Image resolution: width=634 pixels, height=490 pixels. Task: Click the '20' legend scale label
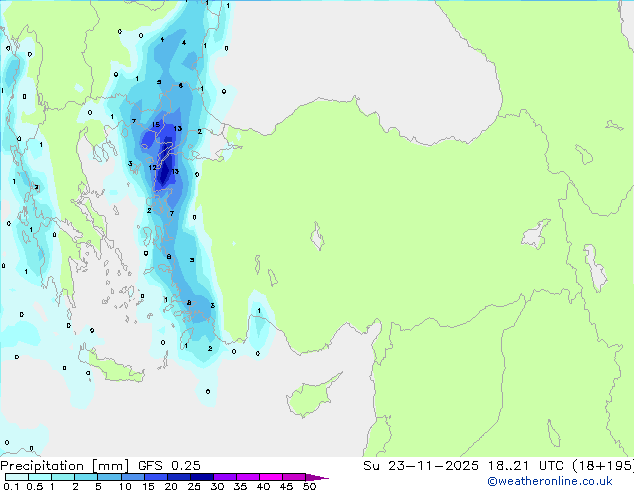click(x=171, y=486)
